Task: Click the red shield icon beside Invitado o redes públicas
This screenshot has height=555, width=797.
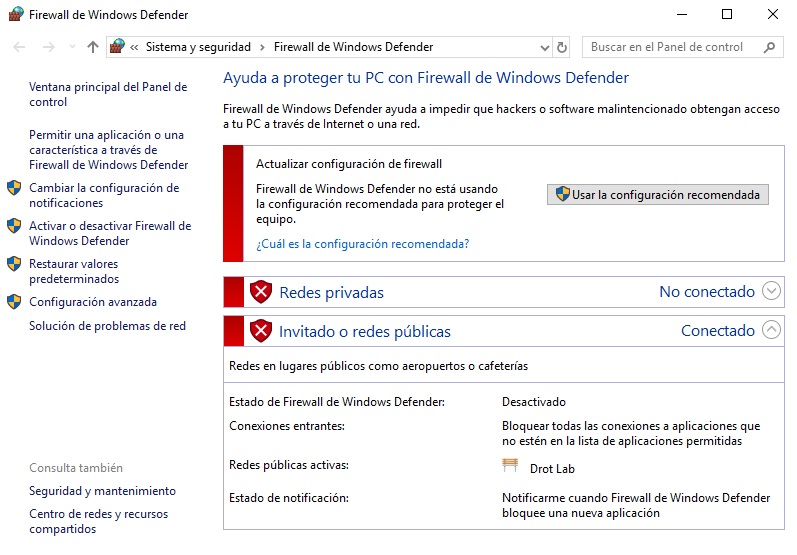Action: pyautogui.click(x=261, y=331)
